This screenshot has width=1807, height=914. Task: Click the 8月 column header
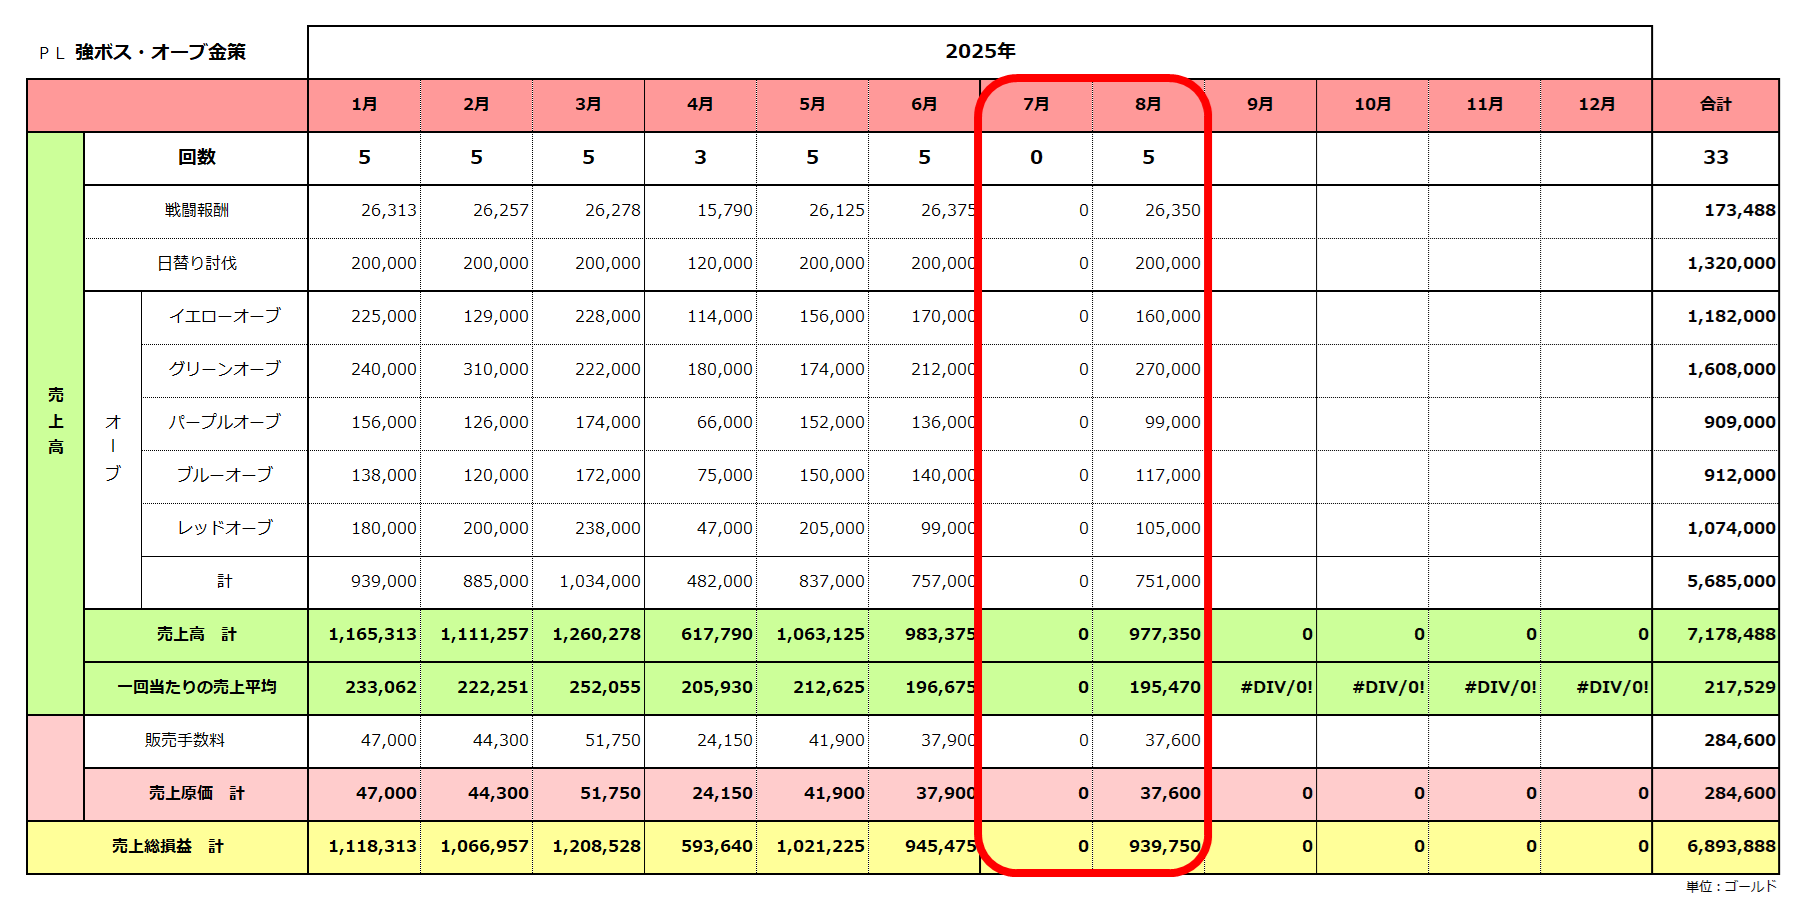click(1148, 104)
